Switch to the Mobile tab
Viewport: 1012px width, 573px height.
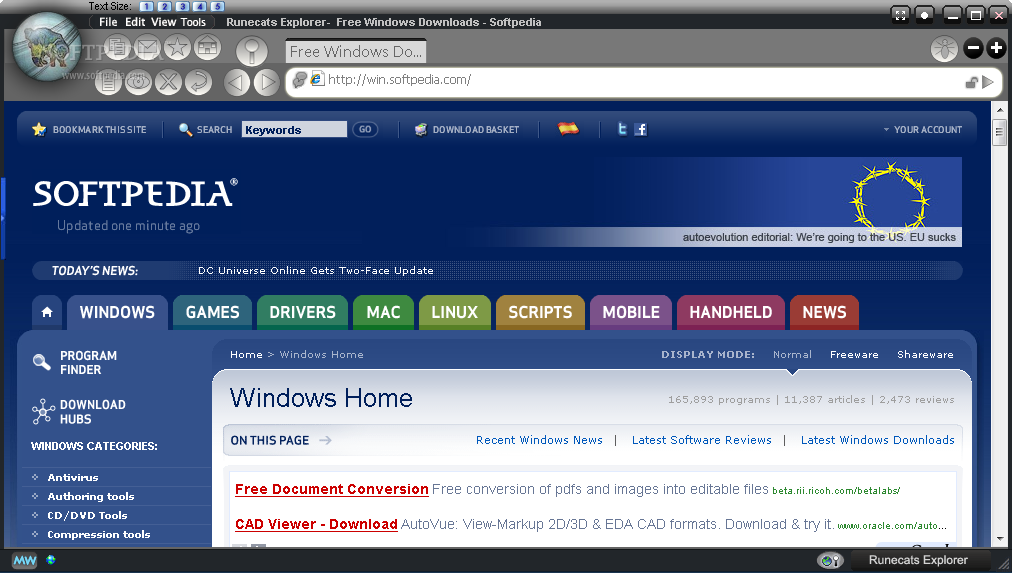(631, 312)
